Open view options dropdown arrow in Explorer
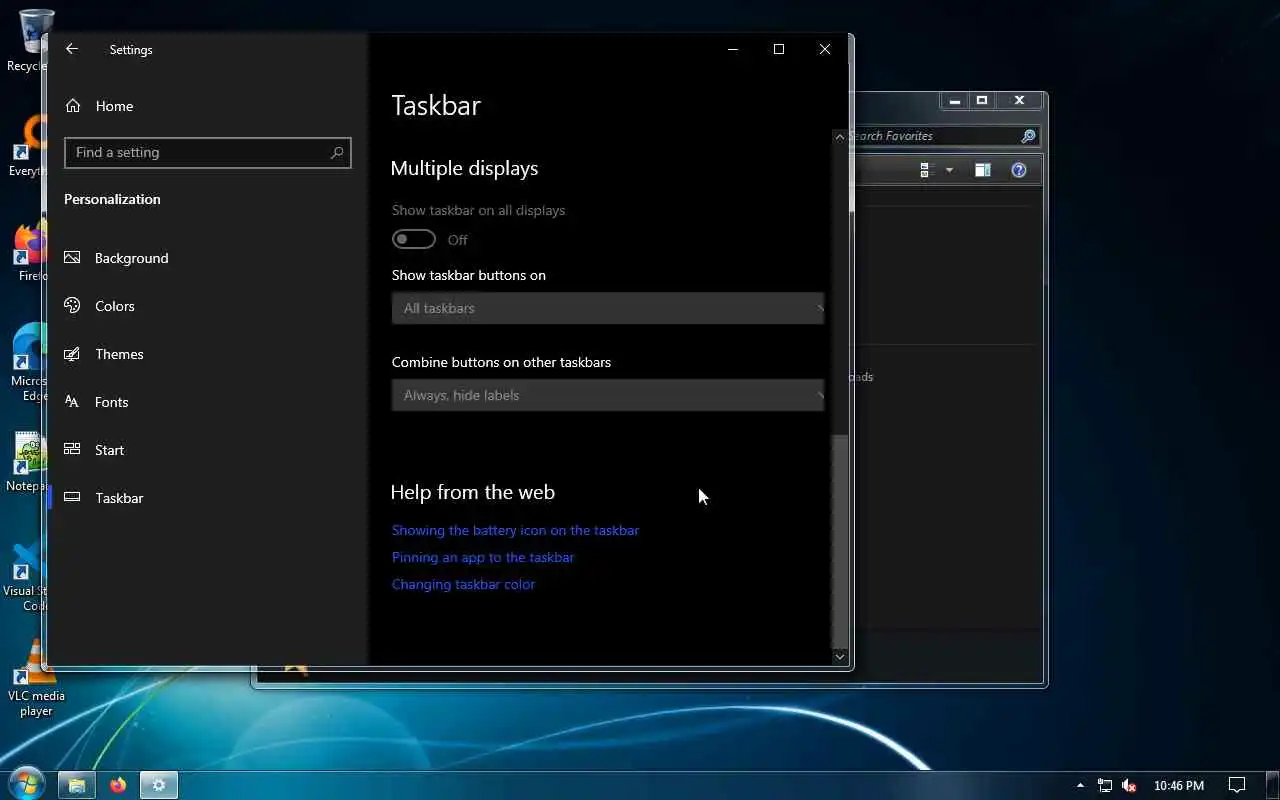The width and height of the screenshot is (1280, 800). (949, 170)
